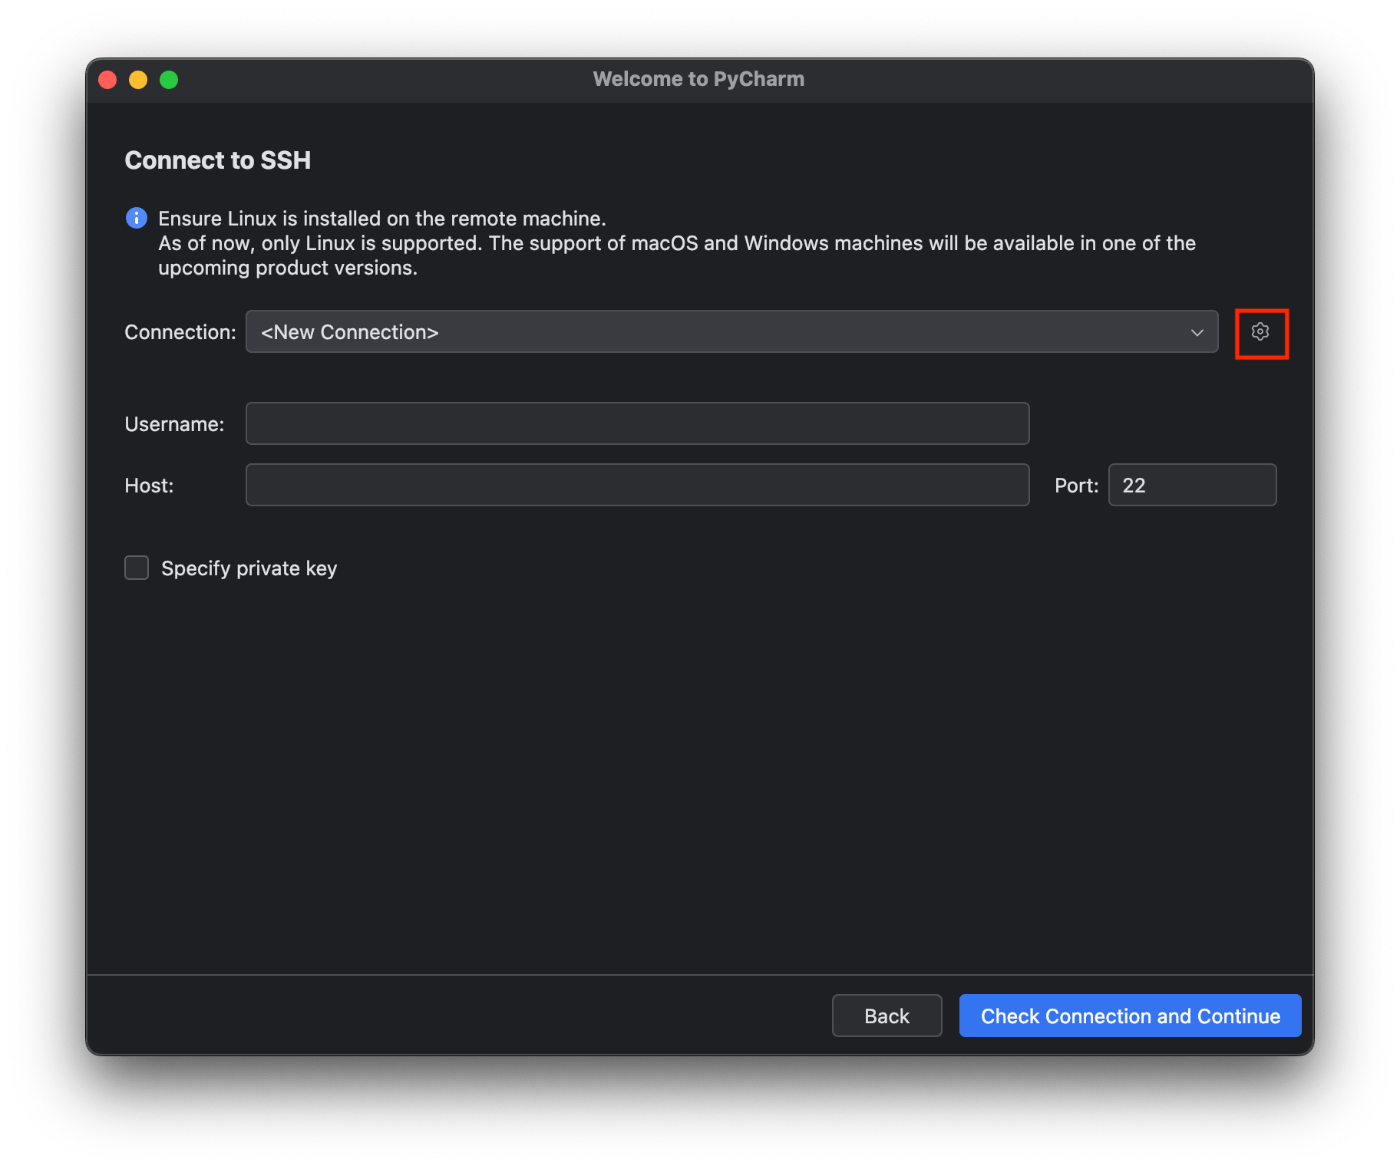Click the Connect to SSH heading
This screenshot has height=1169, width=1400.
tap(218, 160)
